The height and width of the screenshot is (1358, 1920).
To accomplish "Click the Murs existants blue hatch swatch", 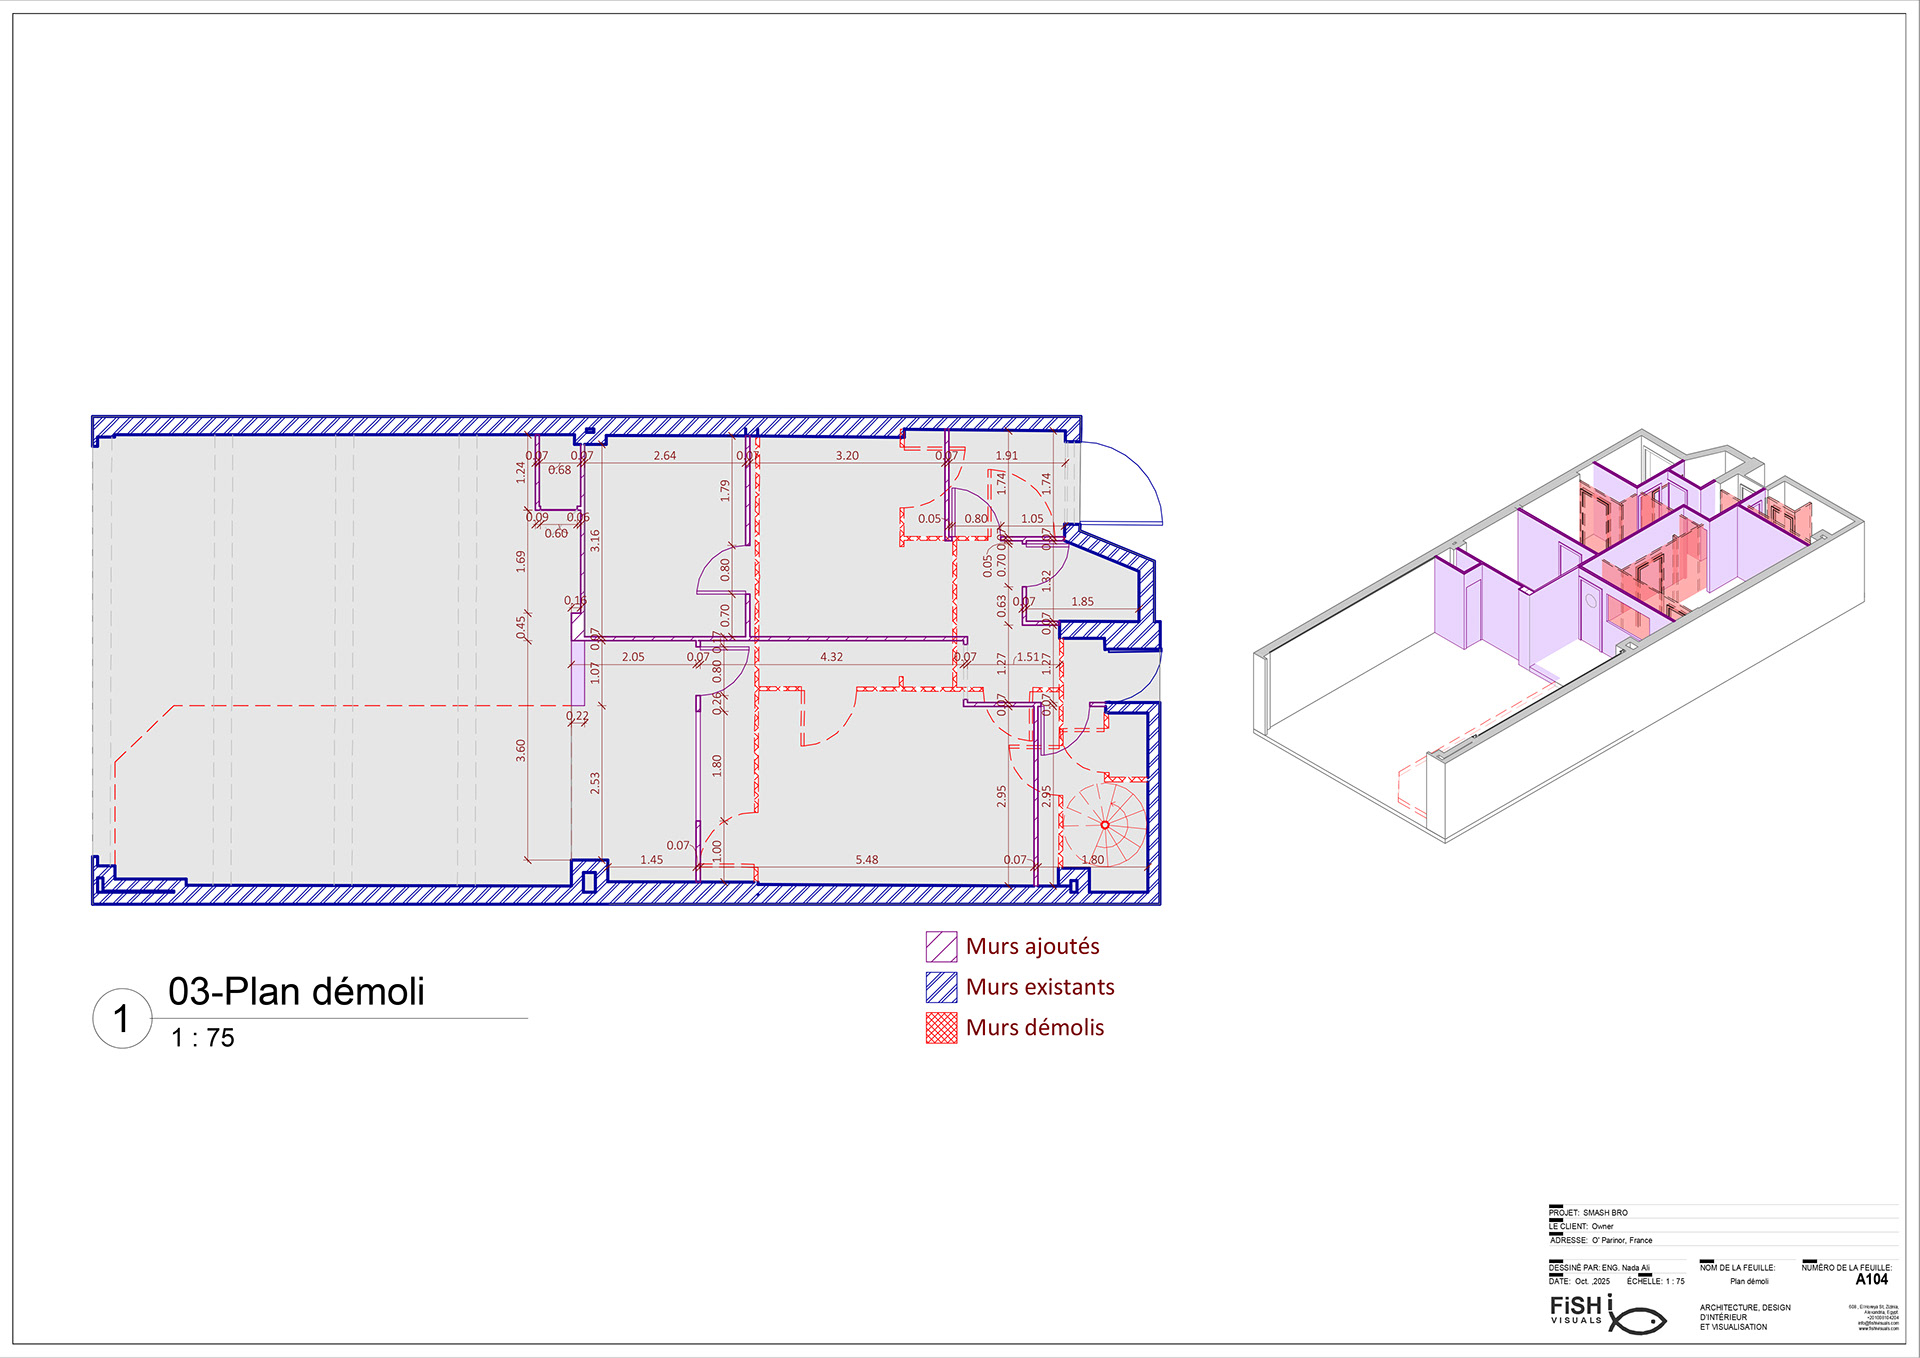I will pyautogui.click(x=941, y=987).
